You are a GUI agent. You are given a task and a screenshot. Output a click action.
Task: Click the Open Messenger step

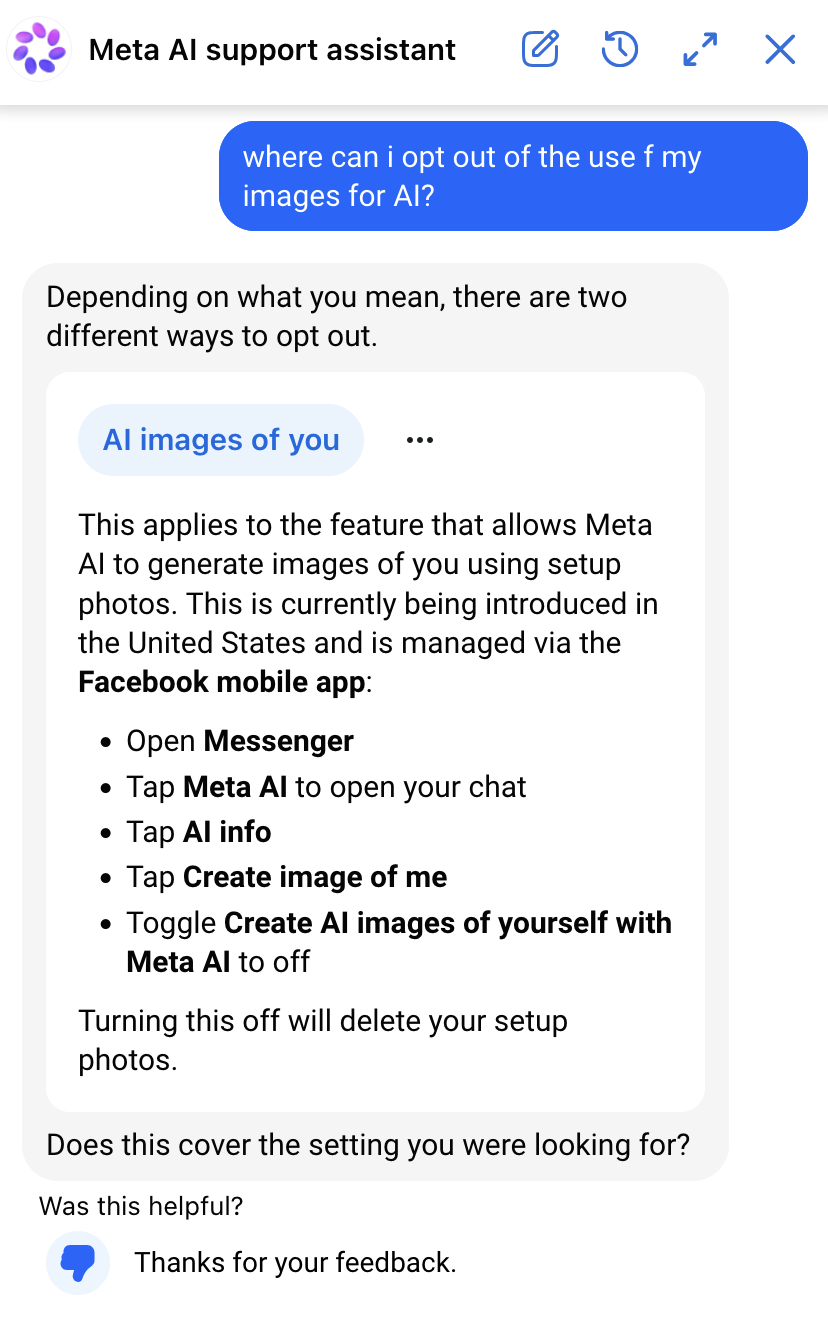click(240, 741)
